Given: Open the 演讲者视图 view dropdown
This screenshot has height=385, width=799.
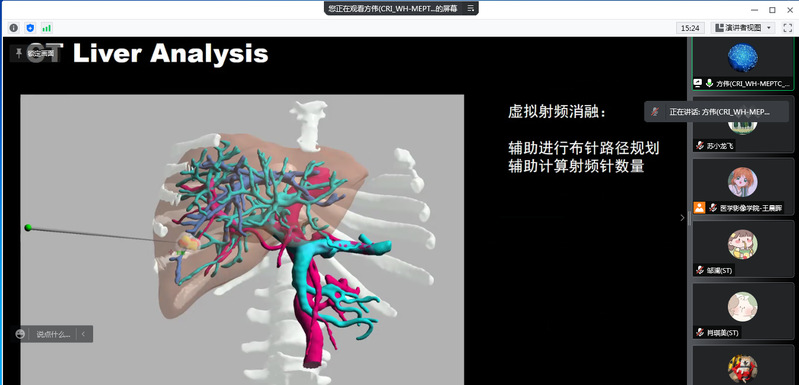Looking at the screenshot, I should point(743,28).
